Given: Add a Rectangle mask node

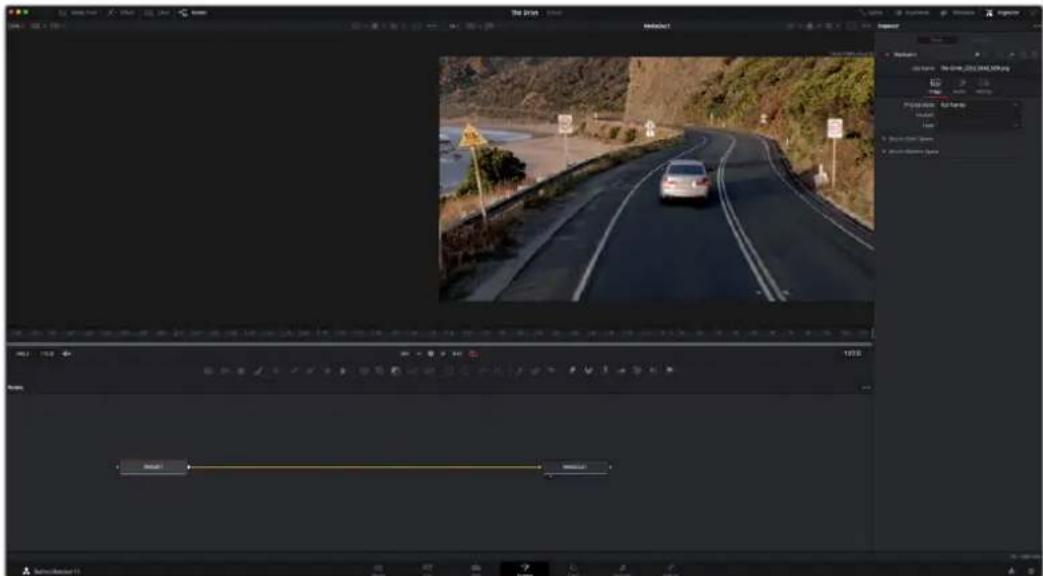Looking at the screenshot, I should pyautogui.click(x=448, y=370).
